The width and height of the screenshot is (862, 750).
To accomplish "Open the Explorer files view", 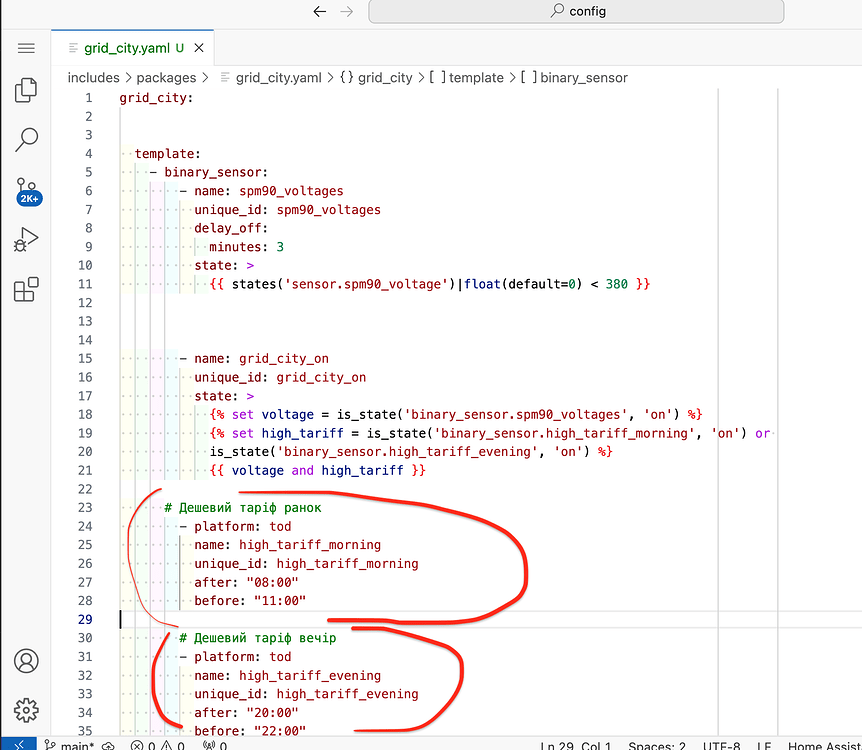I will [x=26, y=90].
